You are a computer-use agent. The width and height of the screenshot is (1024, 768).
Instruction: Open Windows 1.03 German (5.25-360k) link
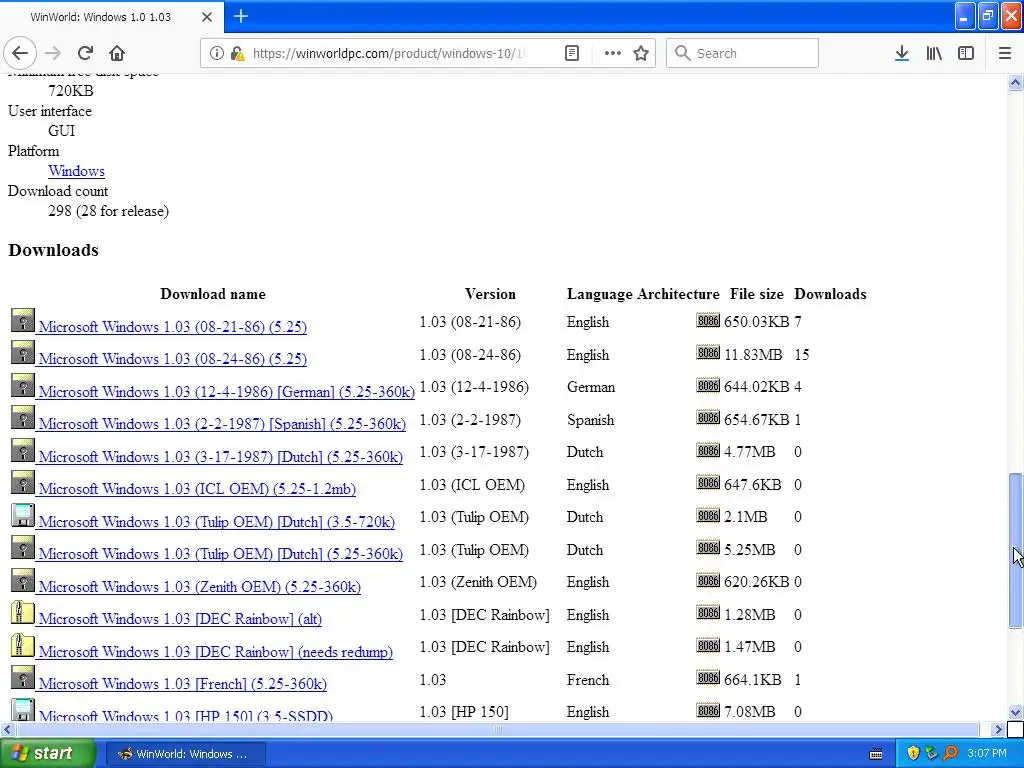click(227, 391)
